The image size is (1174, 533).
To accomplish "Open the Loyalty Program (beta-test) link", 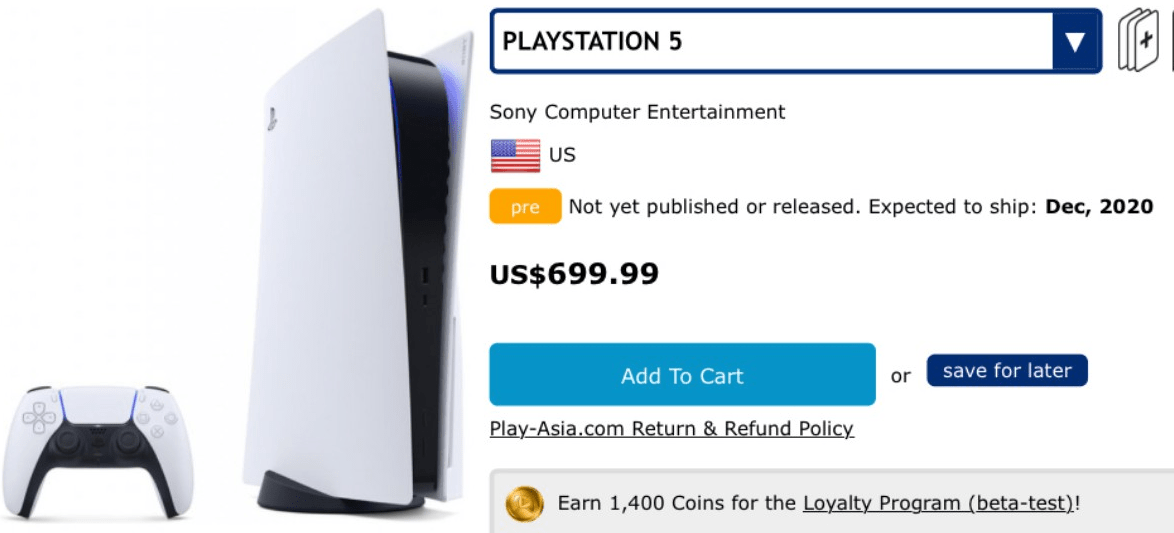I will pyautogui.click(x=938, y=502).
